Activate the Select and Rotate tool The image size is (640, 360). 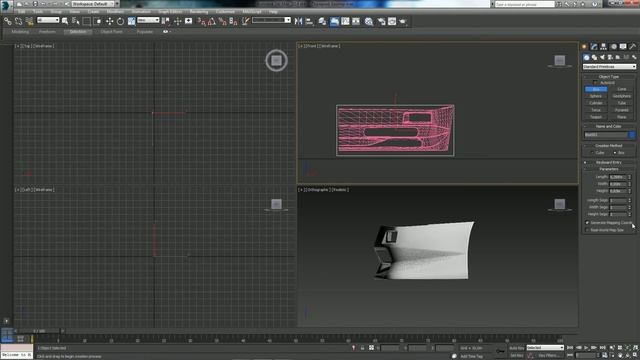pyautogui.click(x=120, y=21)
